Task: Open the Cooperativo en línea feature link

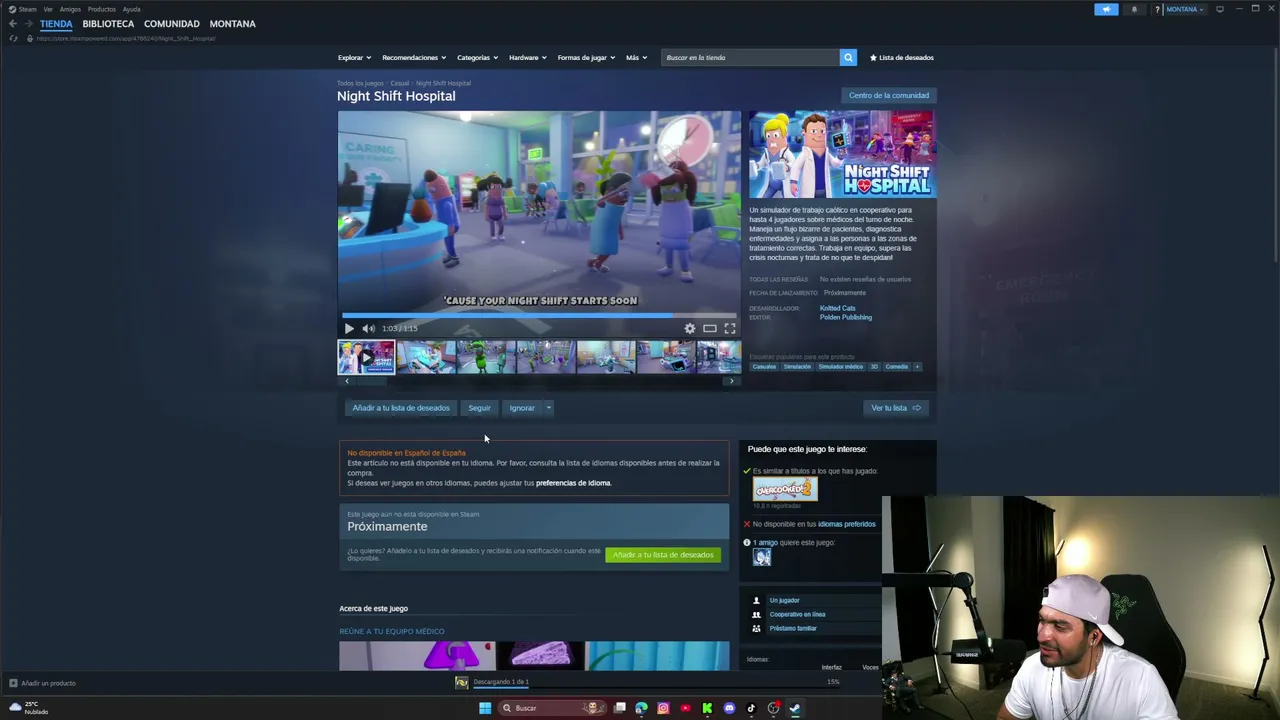Action: (797, 614)
